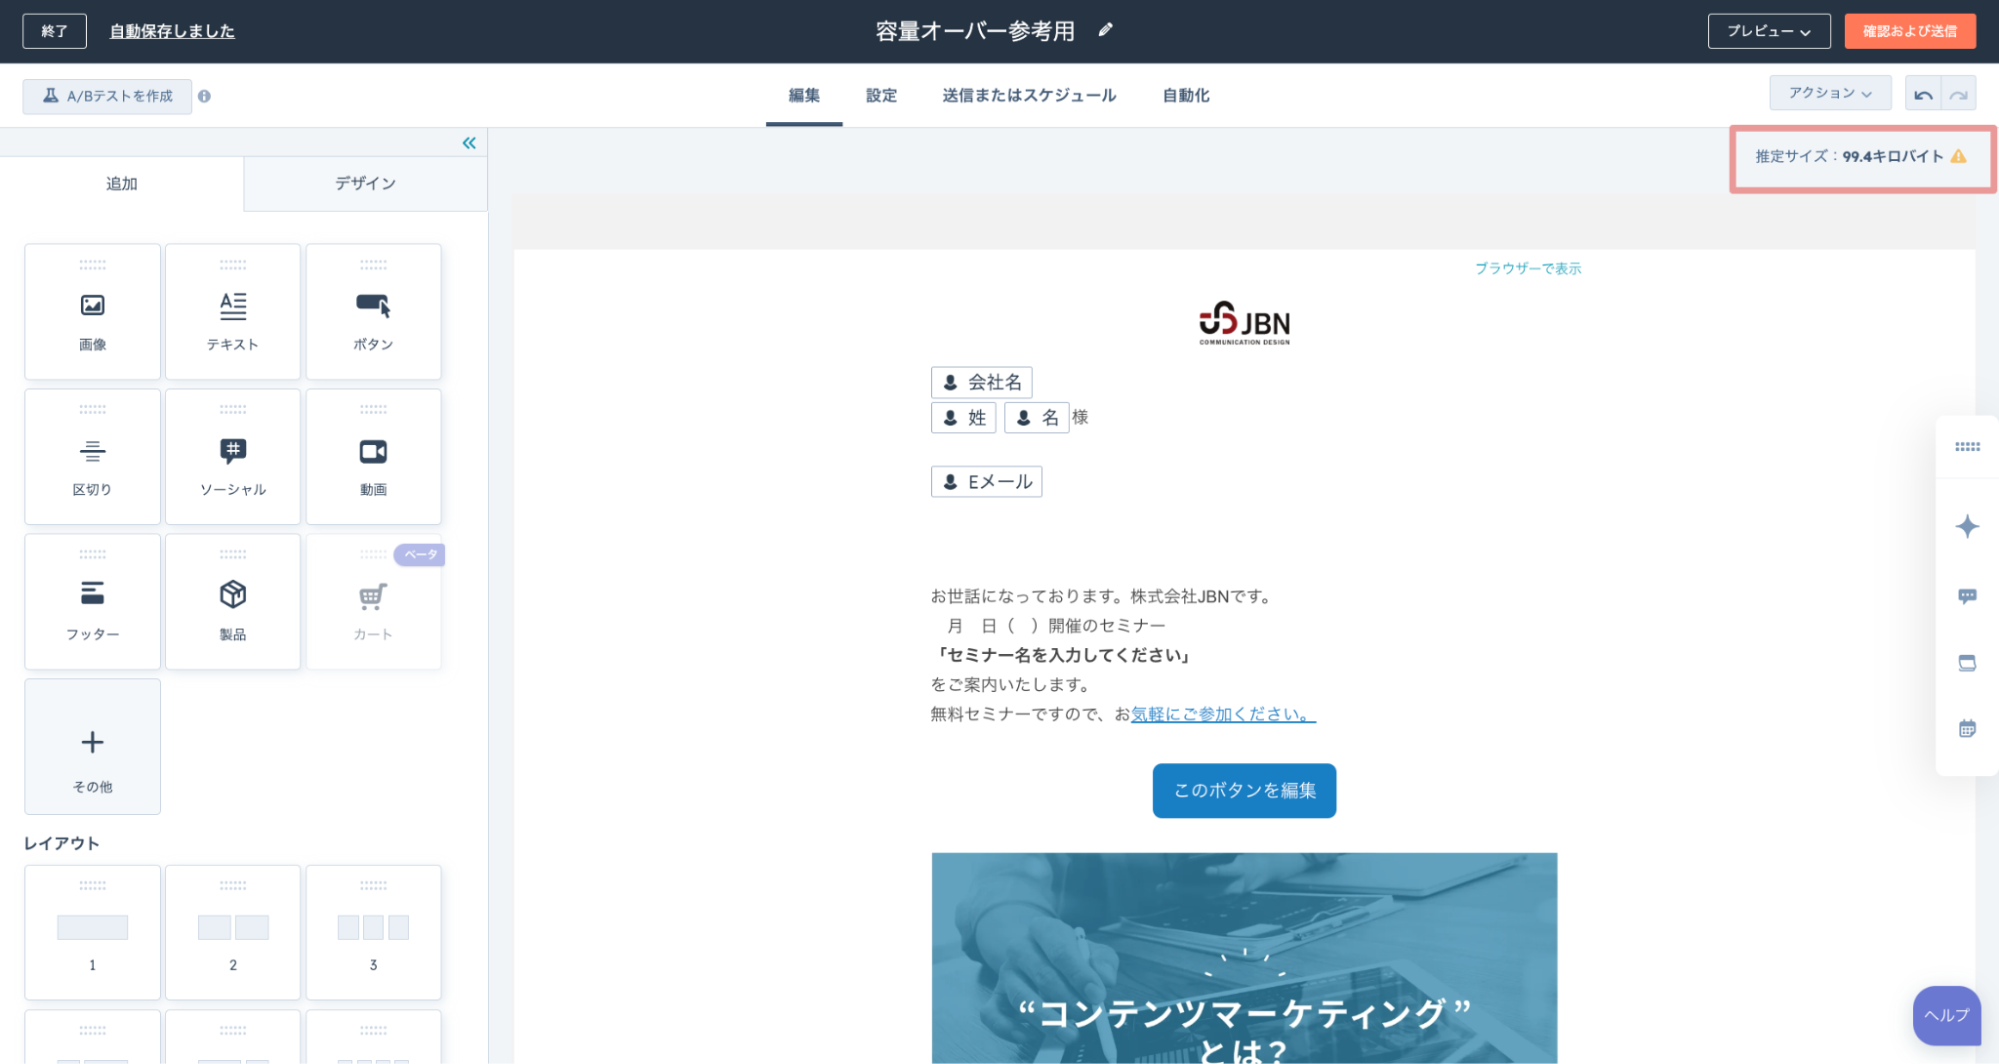The width and height of the screenshot is (1999, 1064).
Task: Choose the 3-column layout
Action: (373, 933)
